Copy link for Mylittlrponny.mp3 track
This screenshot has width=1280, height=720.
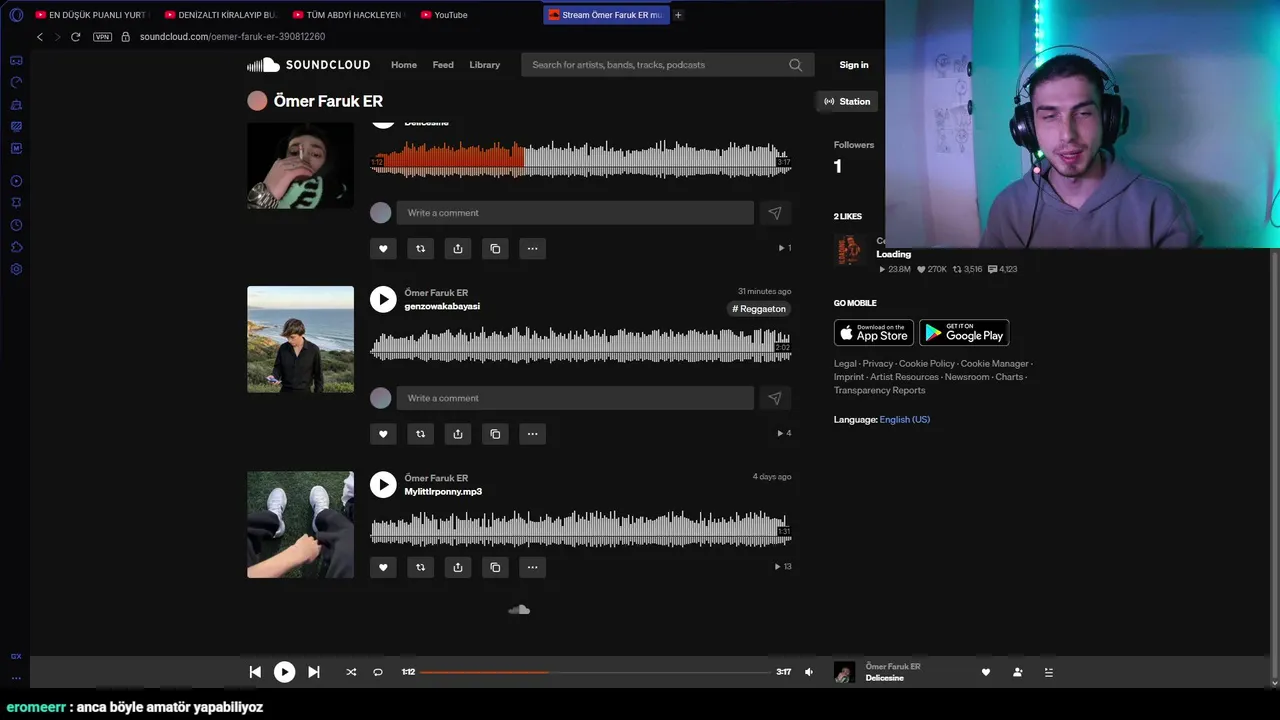(495, 567)
